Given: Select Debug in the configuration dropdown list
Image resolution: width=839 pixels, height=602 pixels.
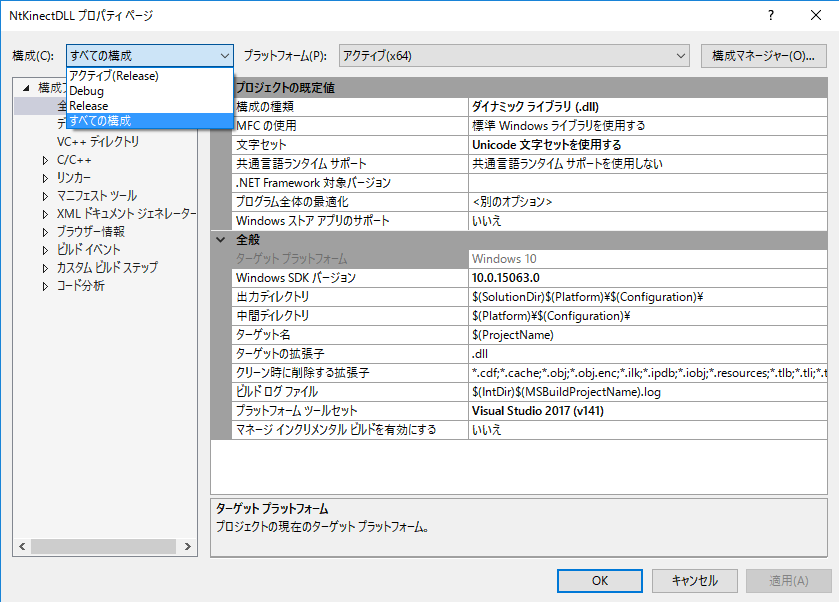Looking at the screenshot, I should tap(86, 91).
